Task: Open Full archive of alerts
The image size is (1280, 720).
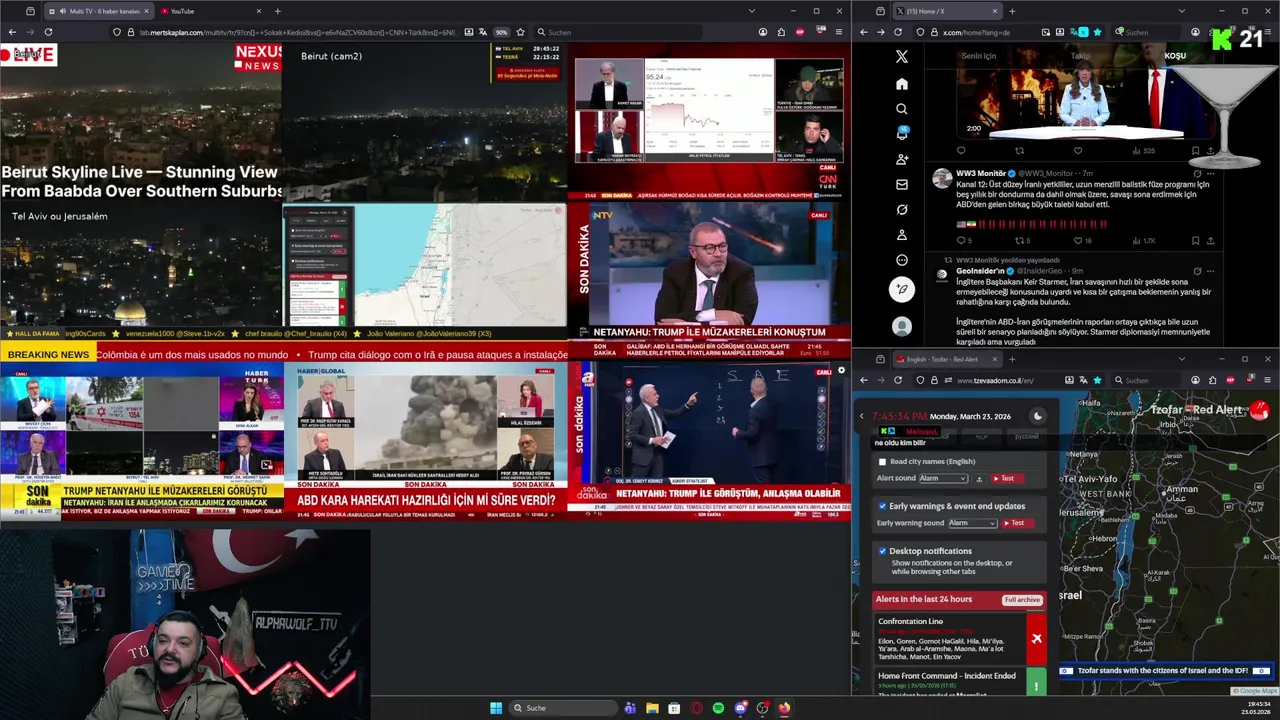Action: click(x=1022, y=599)
